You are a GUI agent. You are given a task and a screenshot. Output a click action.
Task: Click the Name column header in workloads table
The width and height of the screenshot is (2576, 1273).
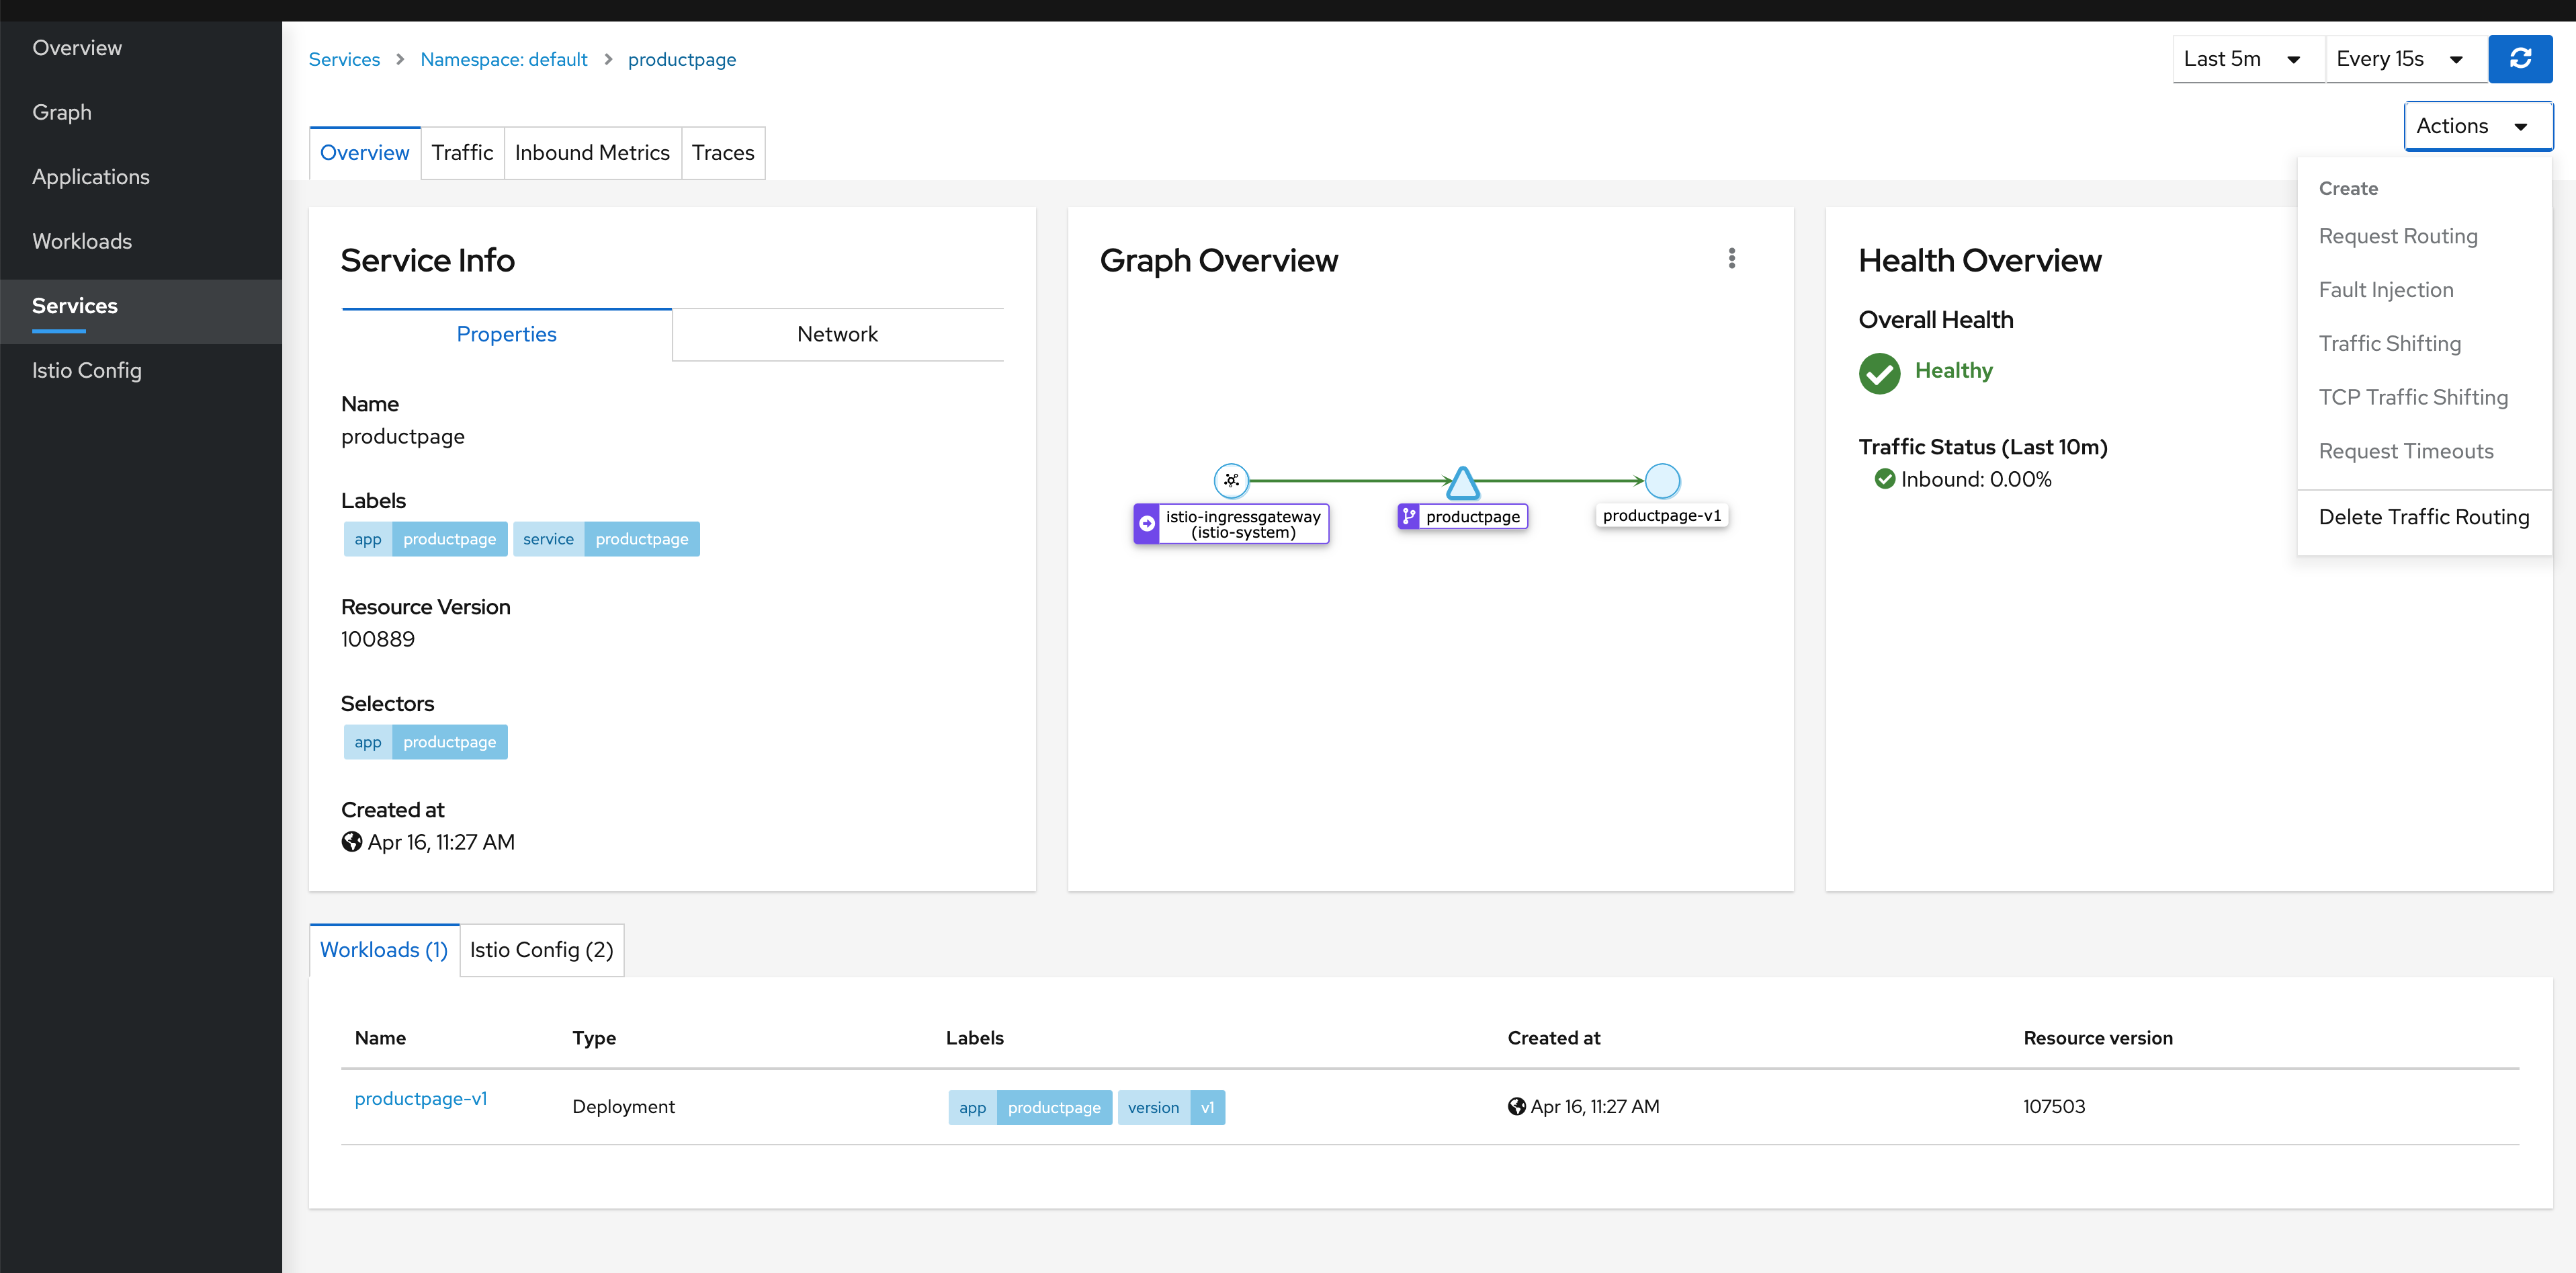(x=380, y=1038)
